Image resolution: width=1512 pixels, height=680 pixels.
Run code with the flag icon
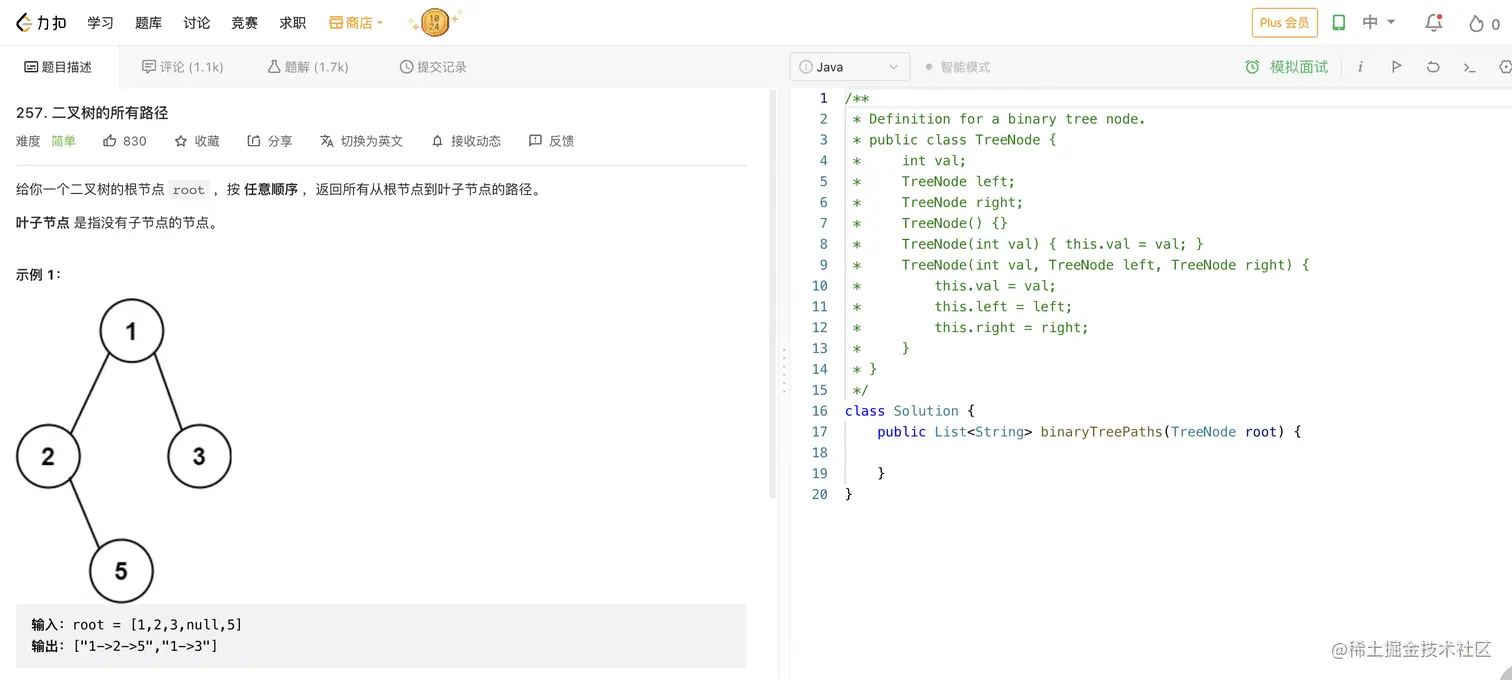1396,67
